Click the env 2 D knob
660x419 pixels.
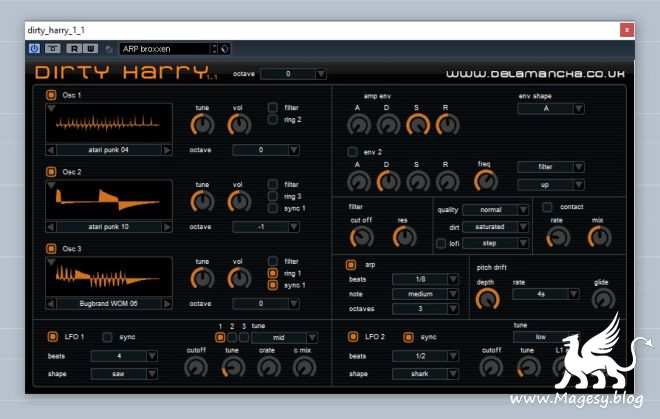coord(388,182)
